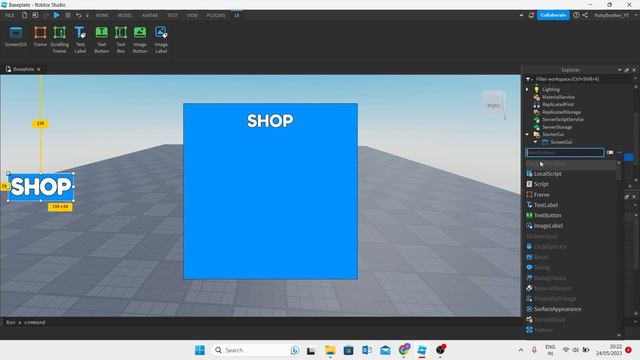Image resolution: width=640 pixels, height=360 pixels.
Task: Switch to the TEST ribbon tab
Action: (x=172, y=15)
